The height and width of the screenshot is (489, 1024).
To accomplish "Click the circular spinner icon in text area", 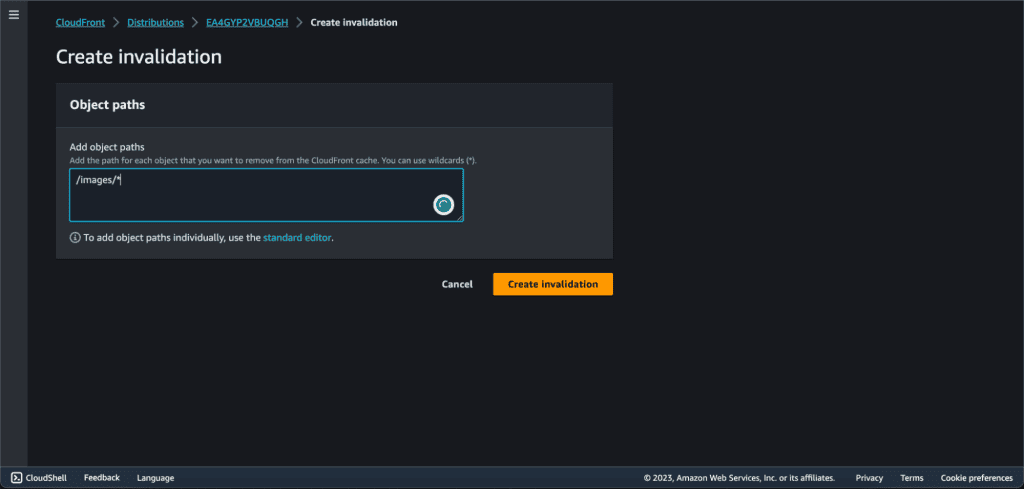I will tap(443, 205).
